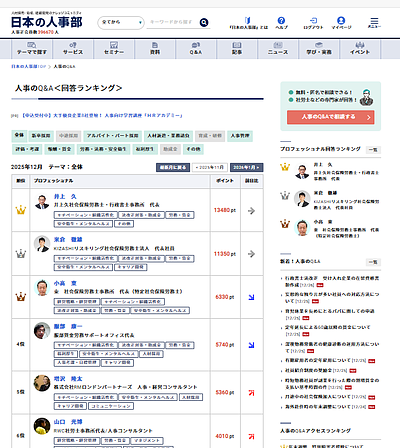400x448 pixels.
Task: Select the 報酬・賃金 category filter
Action: pyautogui.click(x=60, y=149)
